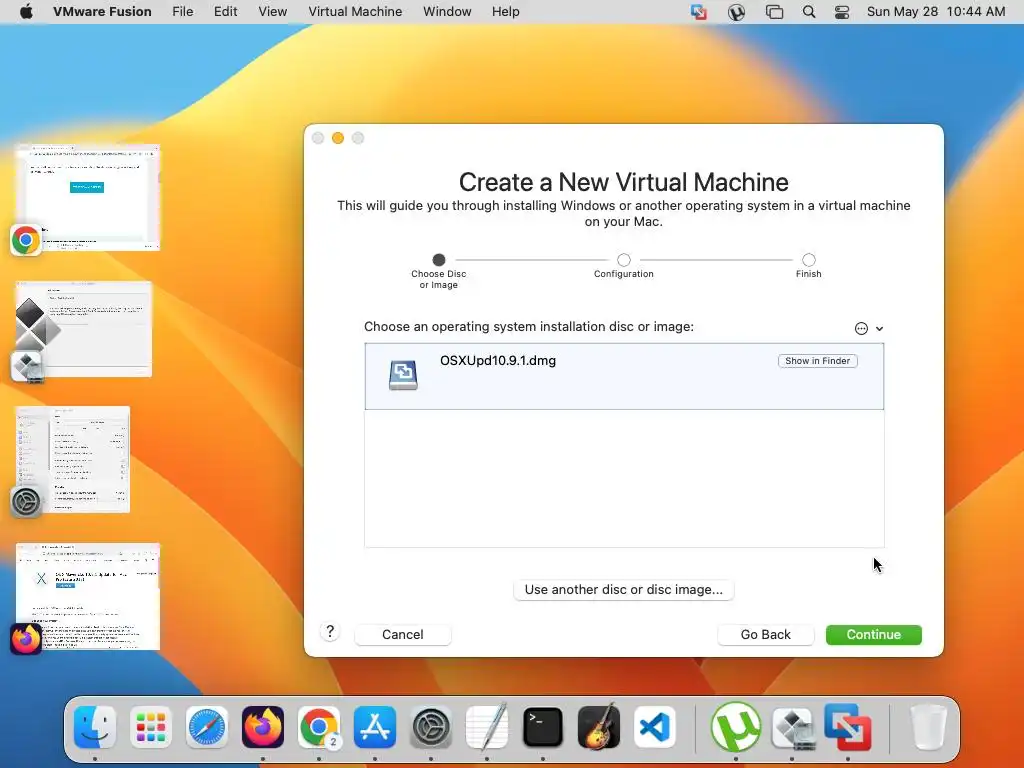
Task: Open the View menu
Action: pos(272,12)
